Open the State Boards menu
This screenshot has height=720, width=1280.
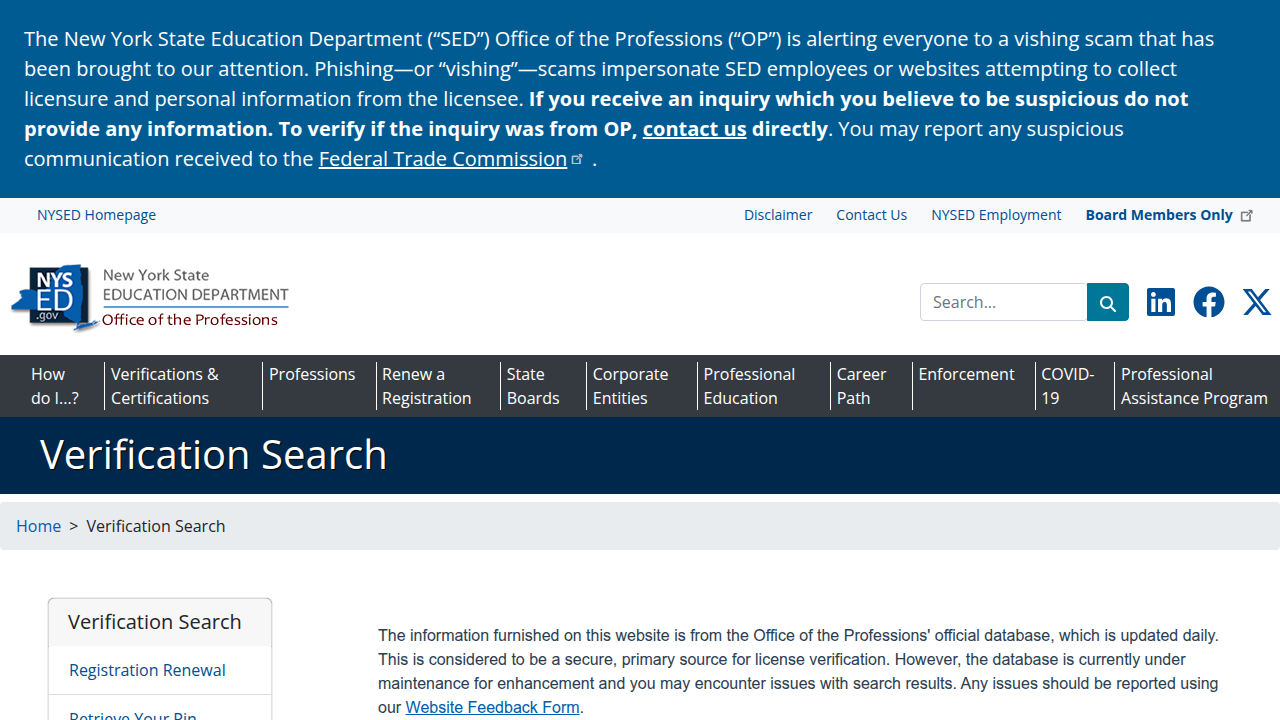click(x=533, y=386)
